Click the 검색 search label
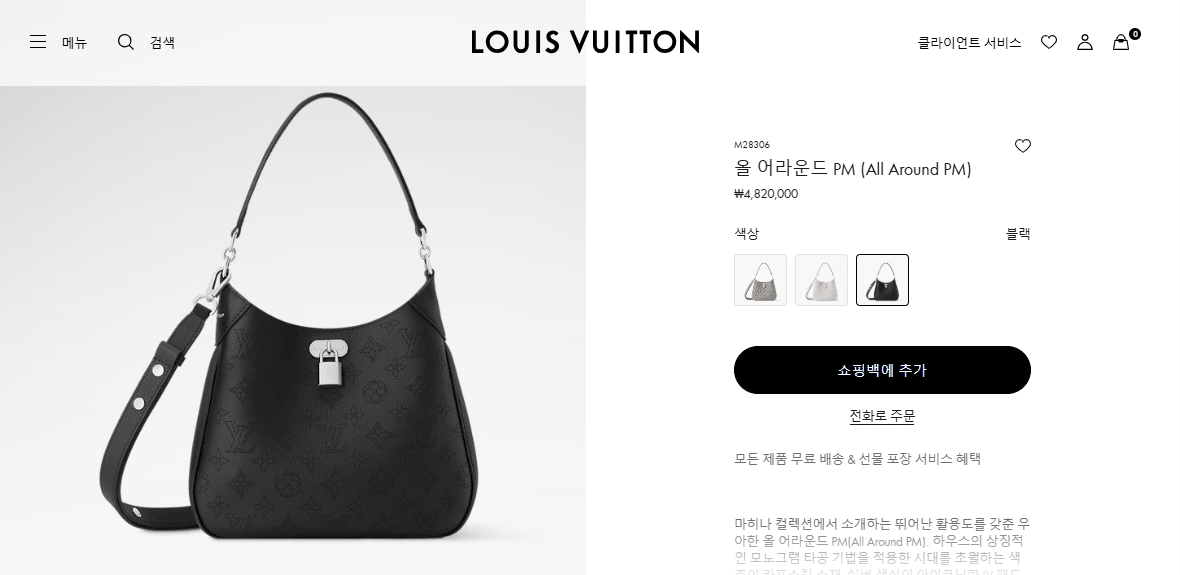Screen dimensions: 1180x575 [163, 43]
